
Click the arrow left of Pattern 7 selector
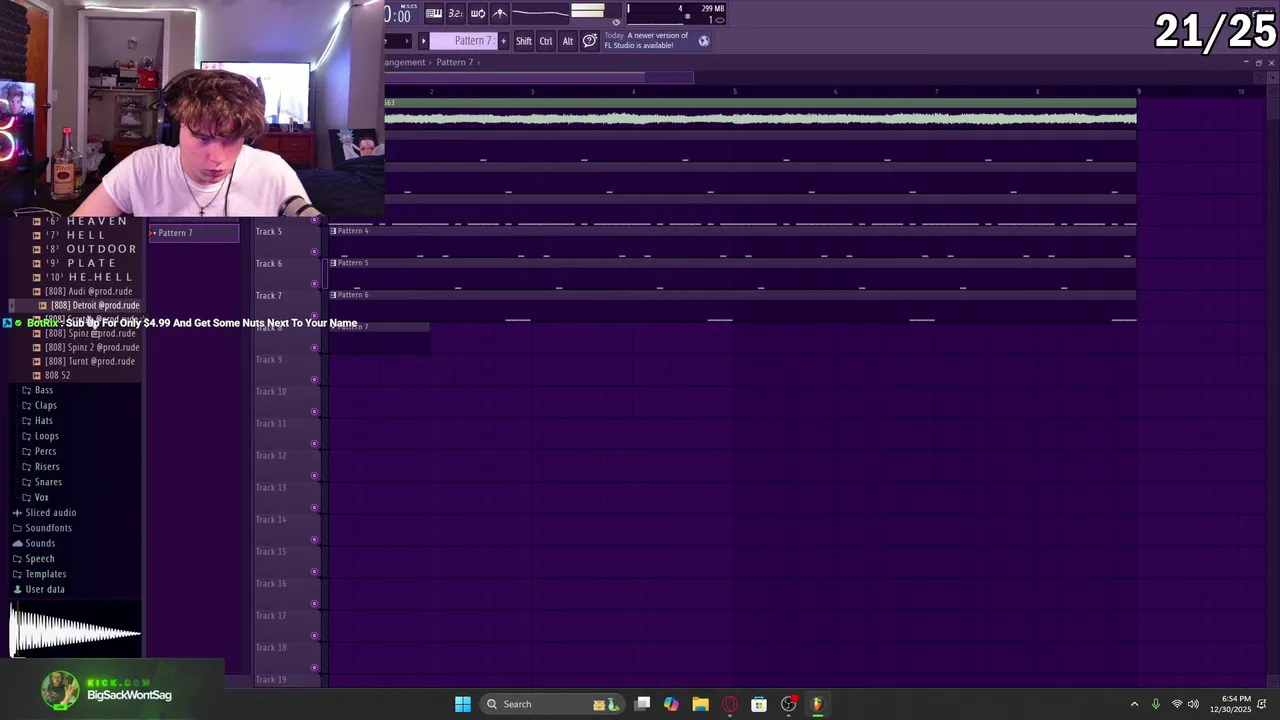[x=423, y=41]
